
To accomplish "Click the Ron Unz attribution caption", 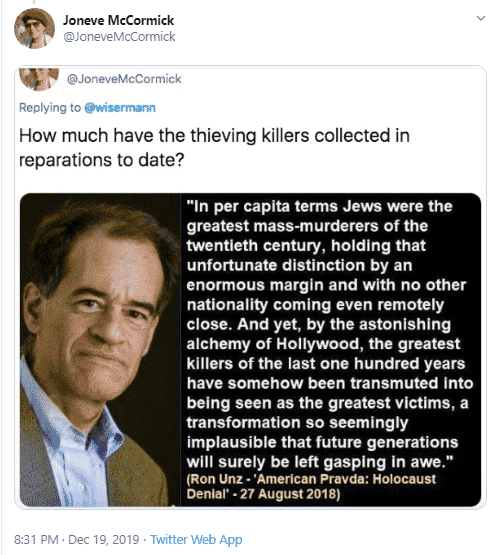I will pos(311,486).
